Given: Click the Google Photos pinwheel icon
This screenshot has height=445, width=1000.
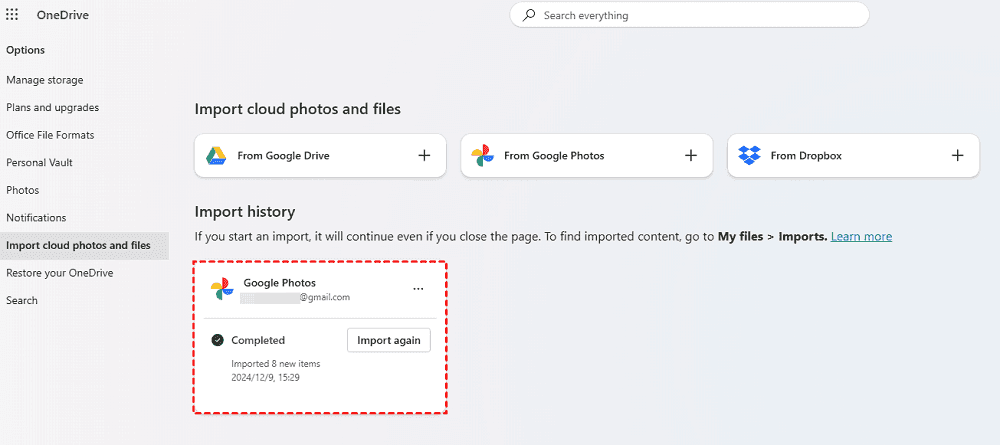Looking at the screenshot, I should (x=482, y=156).
